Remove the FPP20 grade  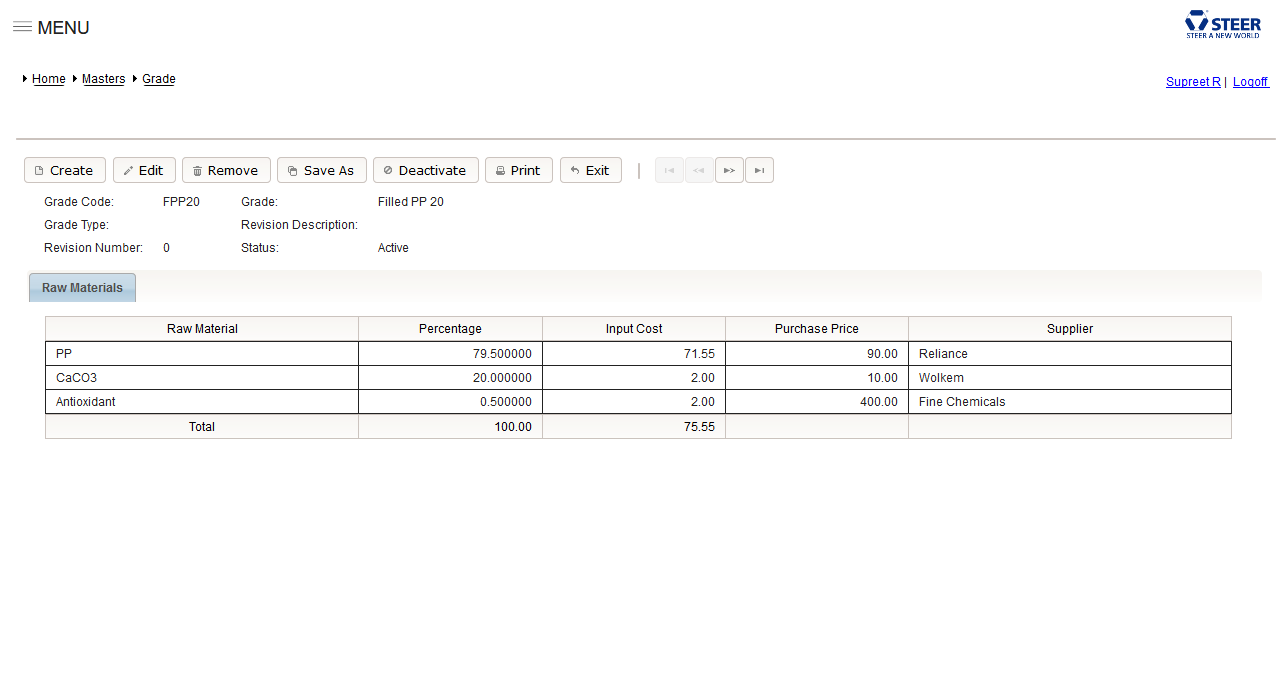(x=226, y=171)
